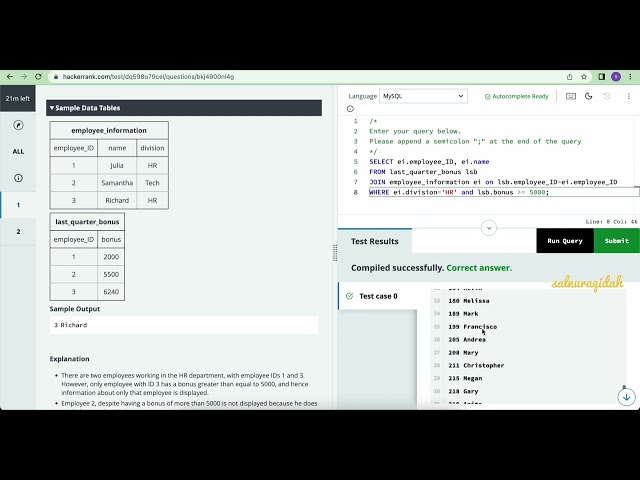Click the info icon below the Language label

point(350,109)
